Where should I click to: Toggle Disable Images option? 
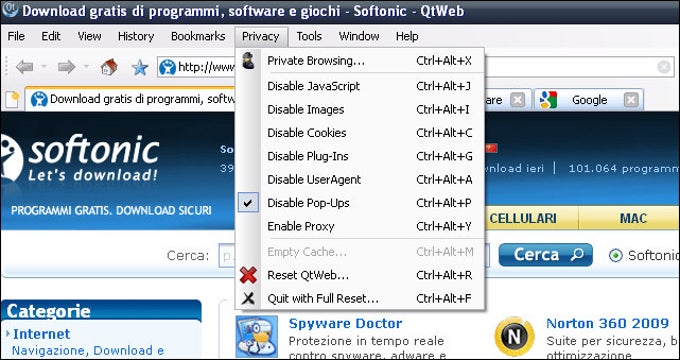tap(360, 110)
